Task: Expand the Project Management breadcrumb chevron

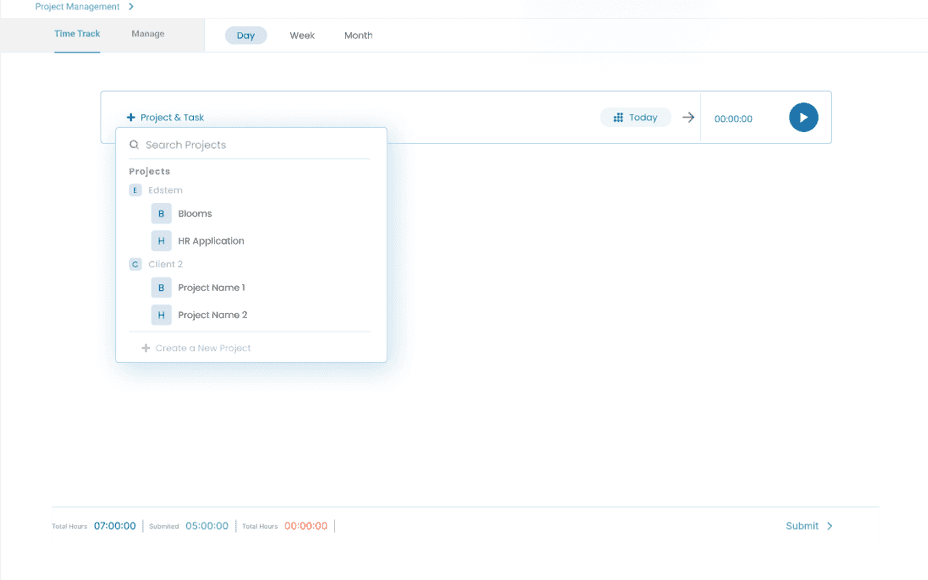Action: [131, 7]
